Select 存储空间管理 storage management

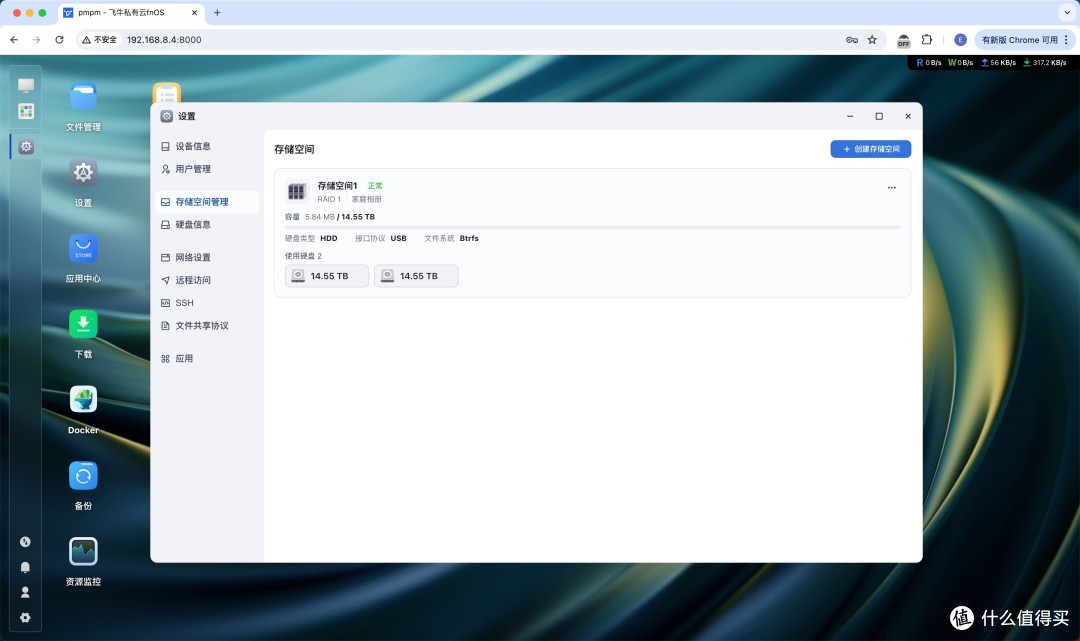point(207,202)
